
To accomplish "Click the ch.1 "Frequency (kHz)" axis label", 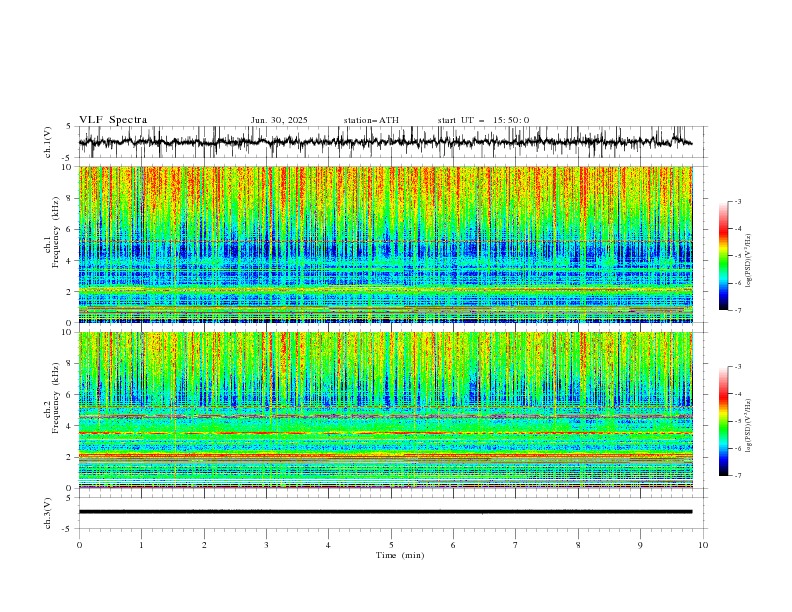I will [x=55, y=232].
